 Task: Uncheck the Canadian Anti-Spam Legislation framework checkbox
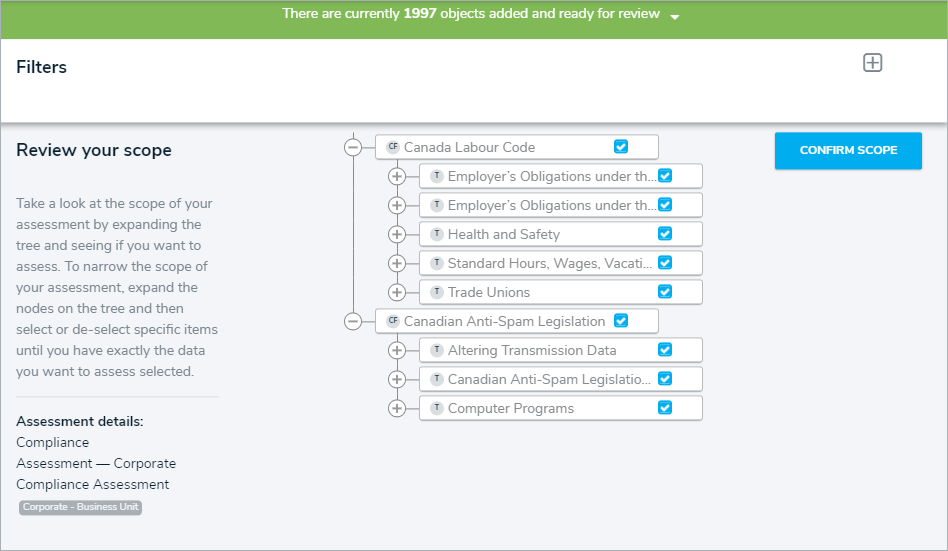(621, 321)
